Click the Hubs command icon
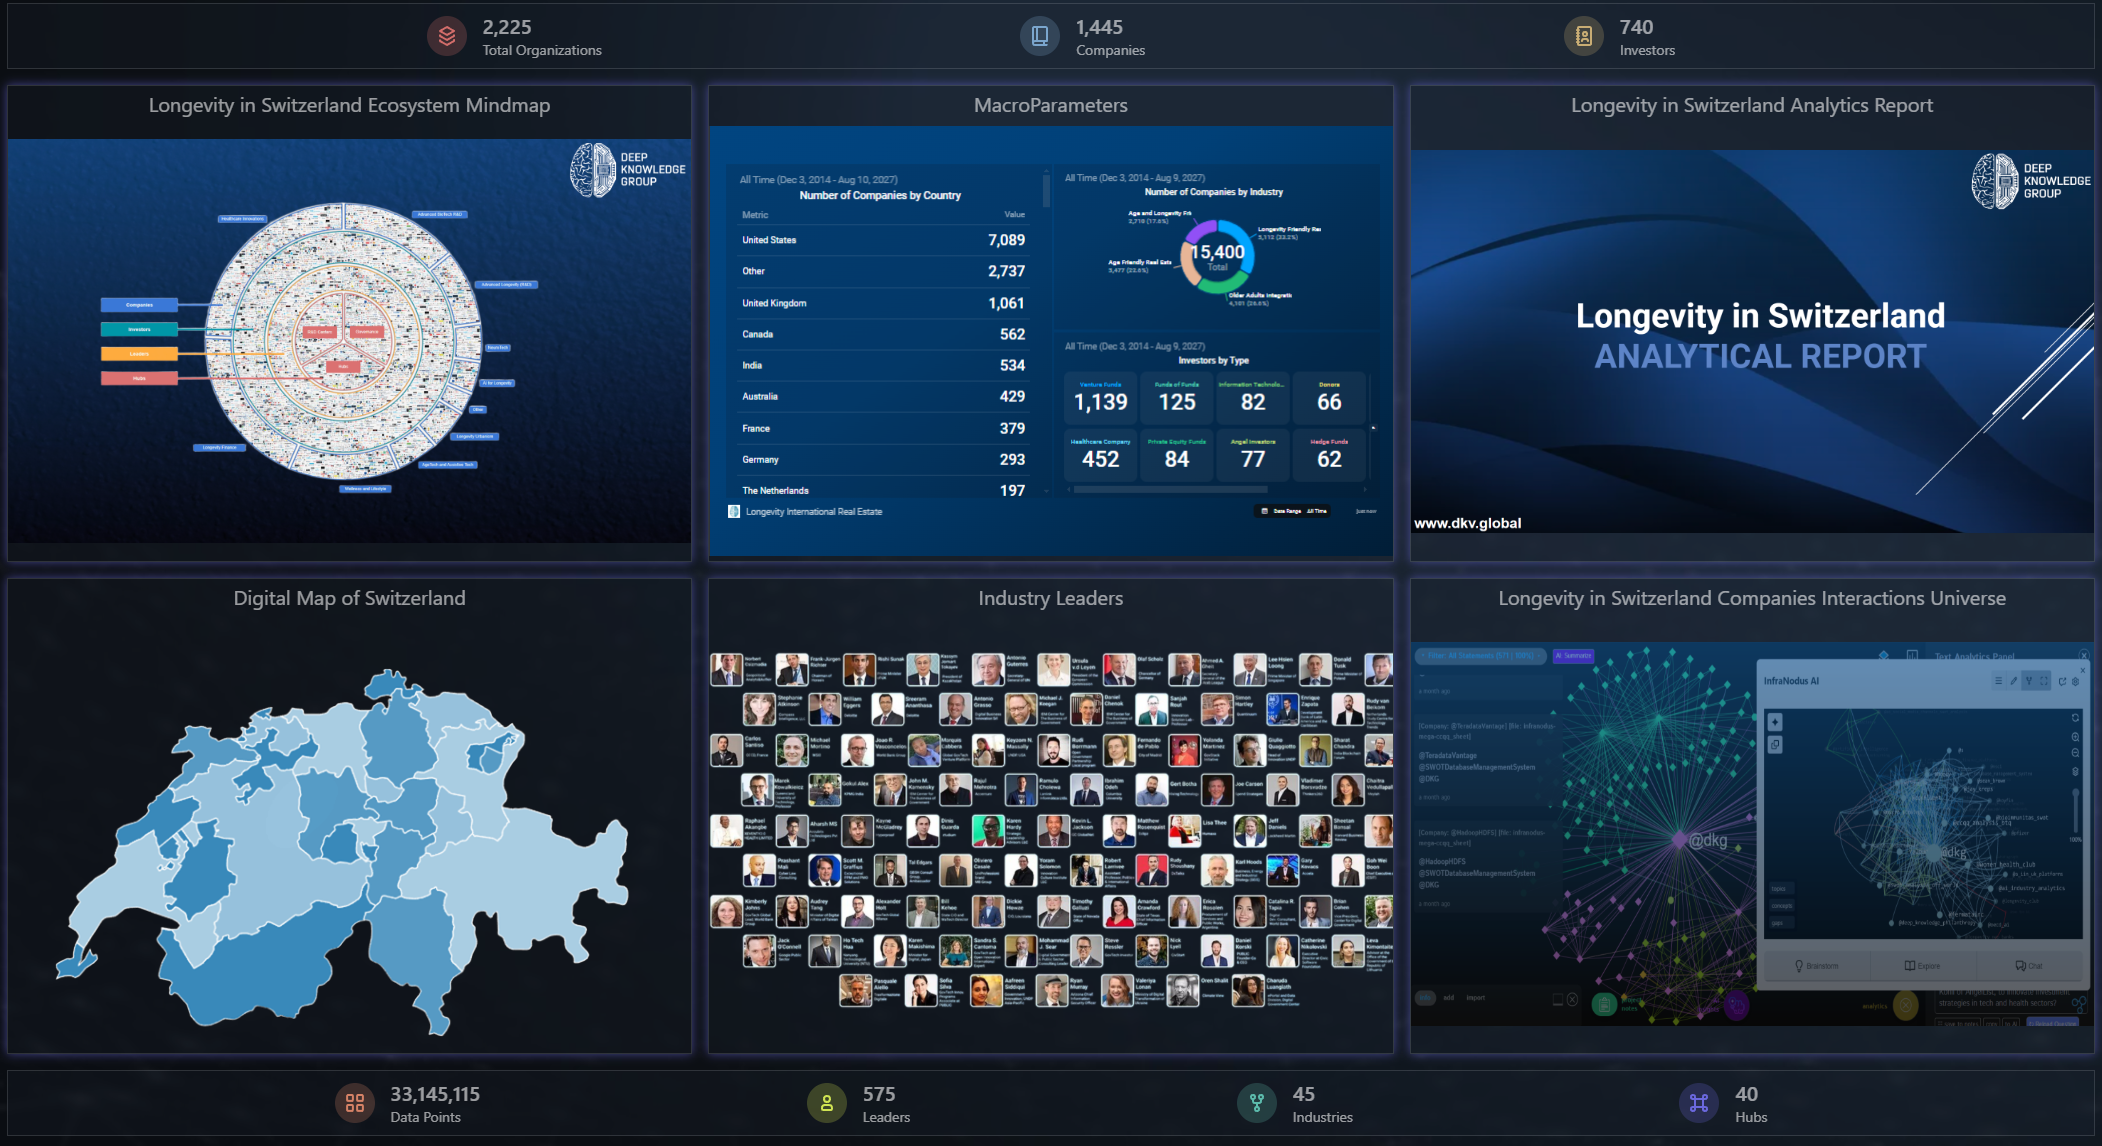The image size is (2102, 1146). (1698, 1104)
